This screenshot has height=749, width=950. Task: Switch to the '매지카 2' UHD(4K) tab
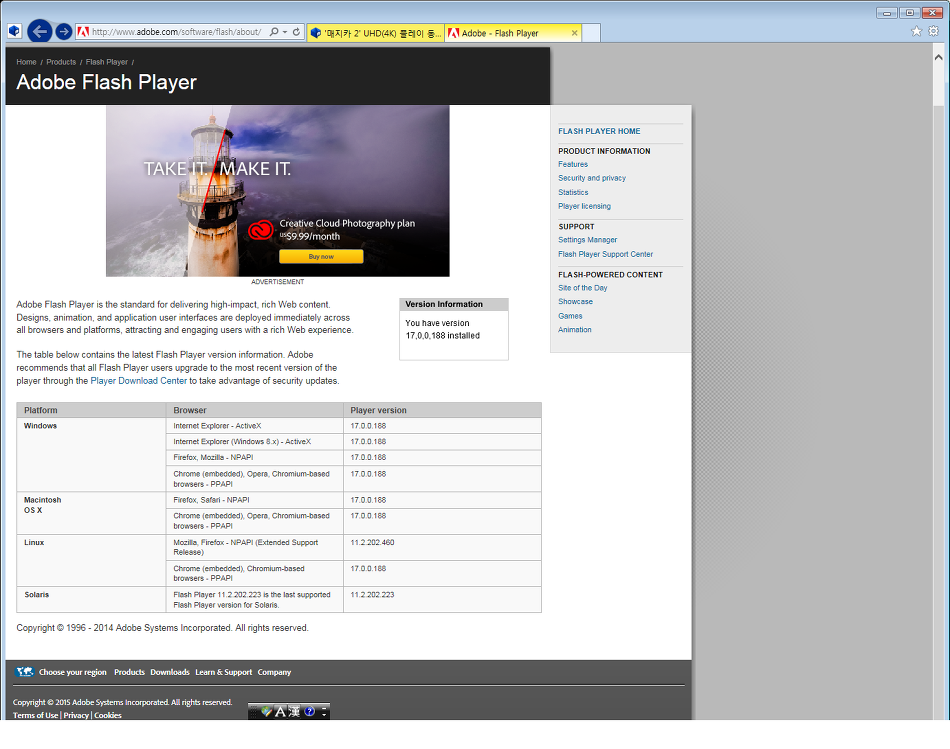376,33
